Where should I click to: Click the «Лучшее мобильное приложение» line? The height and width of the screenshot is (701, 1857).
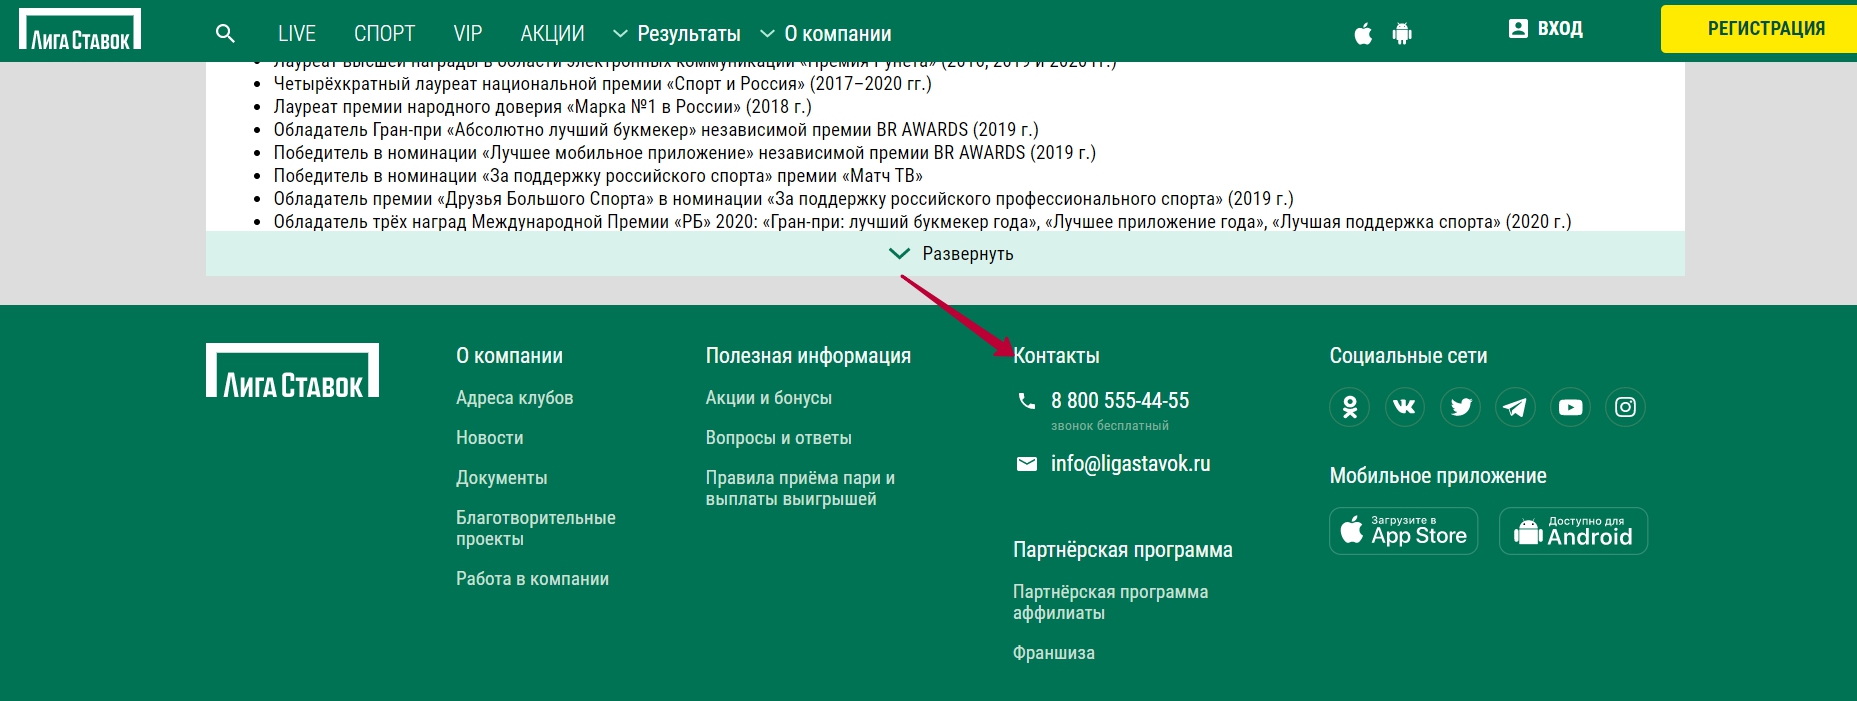click(x=685, y=153)
